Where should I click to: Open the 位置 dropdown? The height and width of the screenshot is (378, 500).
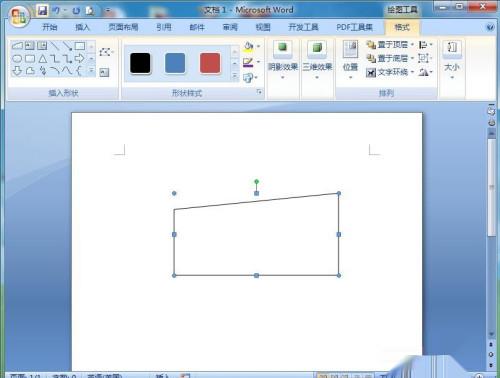point(350,60)
